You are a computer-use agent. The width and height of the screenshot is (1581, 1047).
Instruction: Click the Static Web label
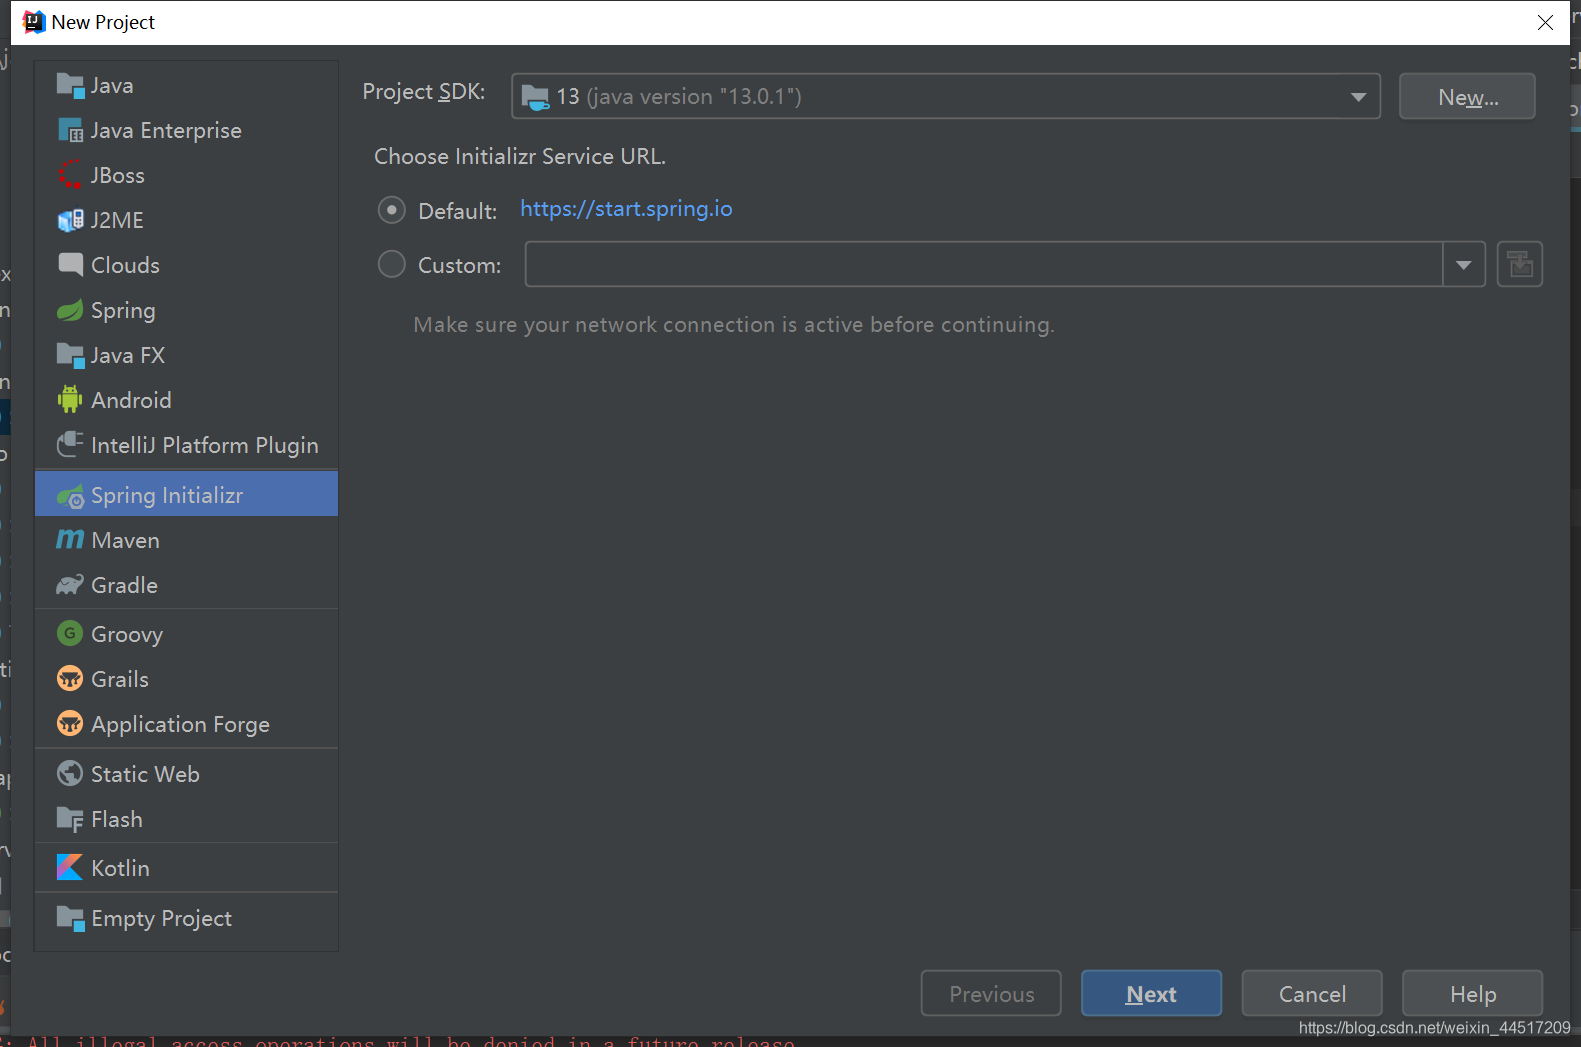coord(145,774)
